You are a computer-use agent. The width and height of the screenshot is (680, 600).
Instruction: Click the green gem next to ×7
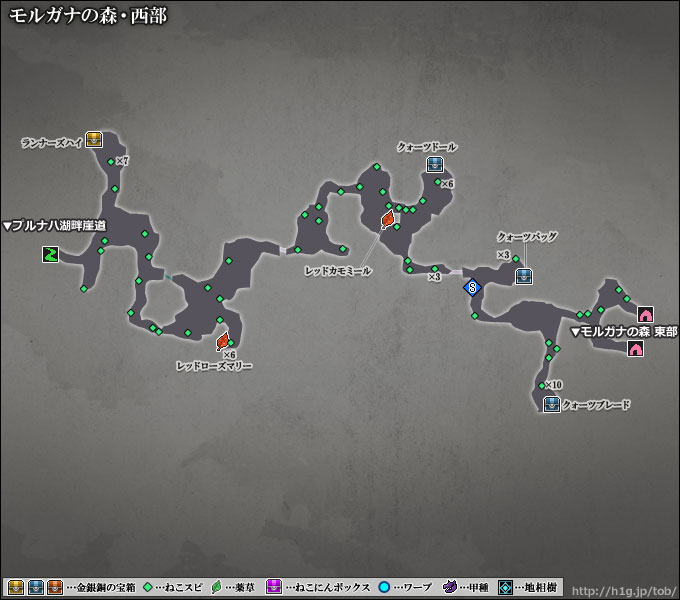coord(111,162)
